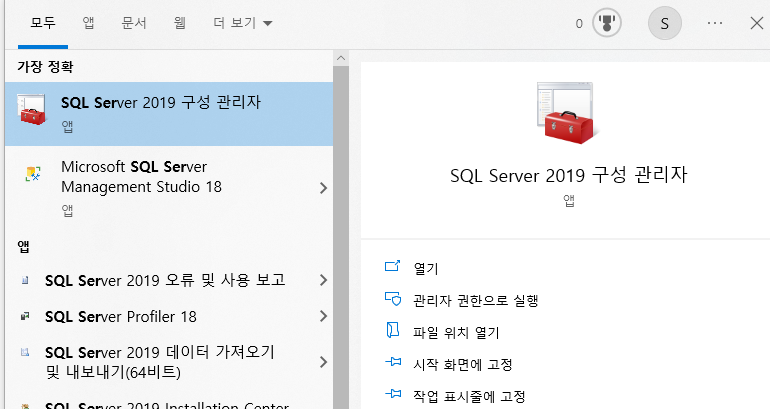The height and width of the screenshot is (409, 770).
Task: Select Microsoft SQL Server Management Studio 18 result
Action: (x=169, y=188)
